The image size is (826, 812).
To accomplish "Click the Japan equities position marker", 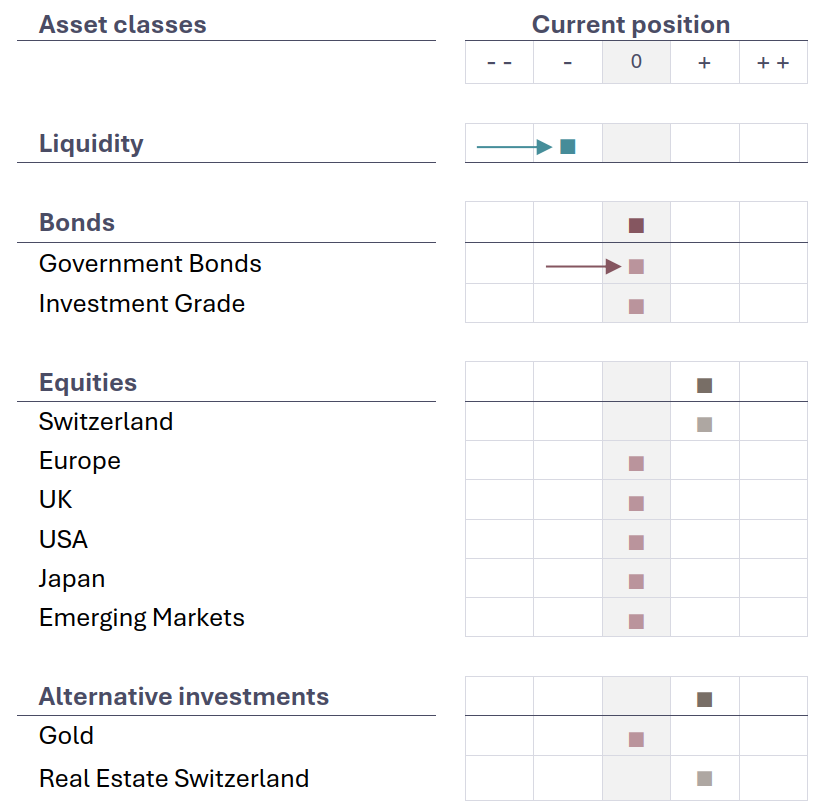I will pos(636,582).
